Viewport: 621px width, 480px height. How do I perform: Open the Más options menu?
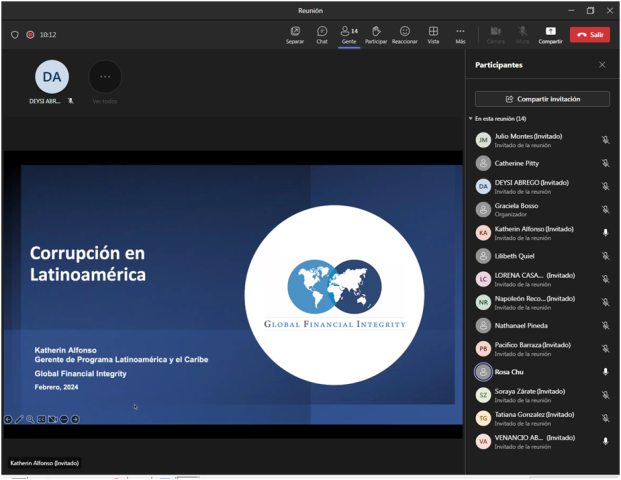pos(460,35)
